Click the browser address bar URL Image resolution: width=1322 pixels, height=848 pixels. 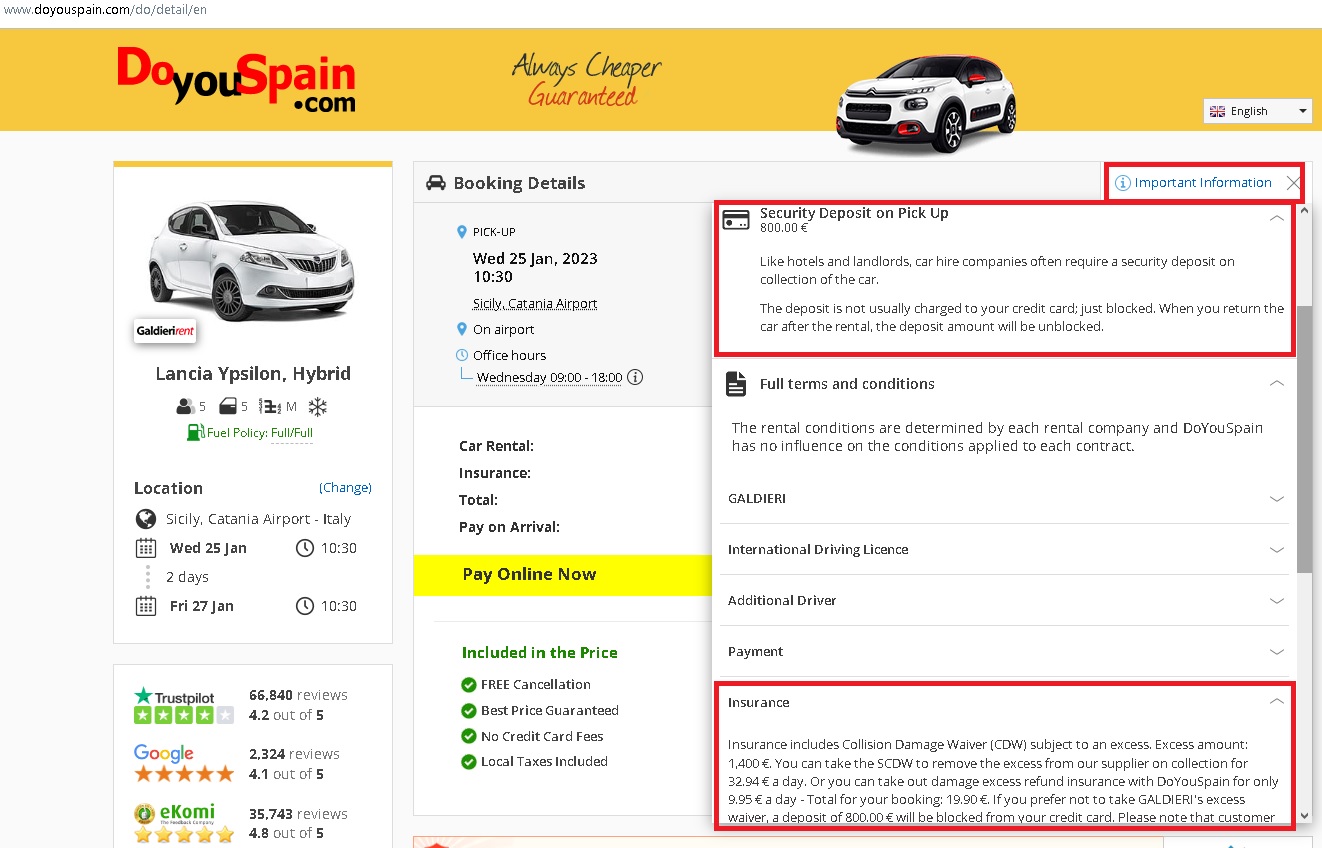104,10
